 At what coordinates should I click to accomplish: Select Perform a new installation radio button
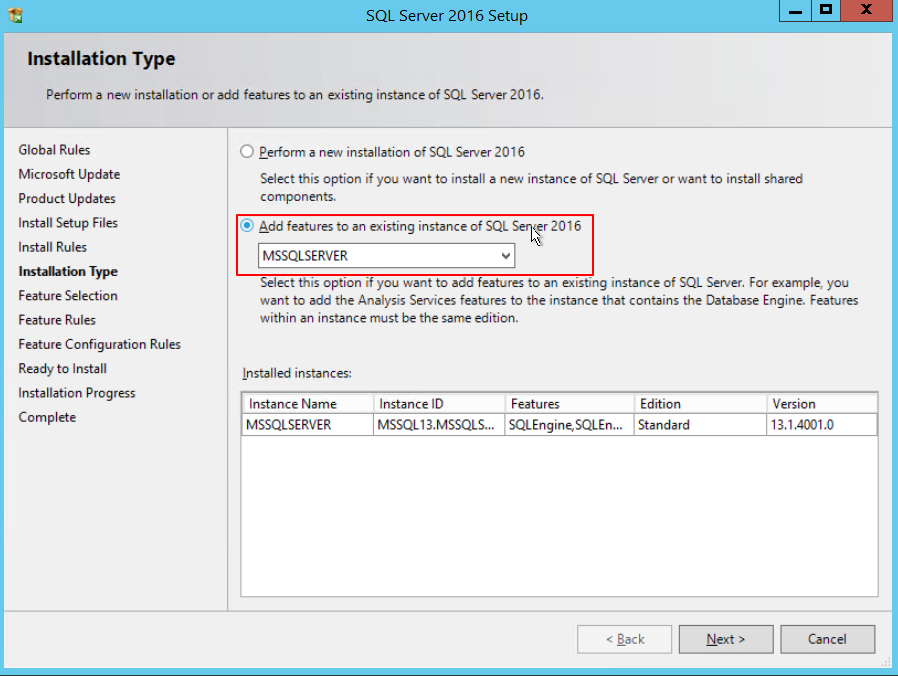247,152
